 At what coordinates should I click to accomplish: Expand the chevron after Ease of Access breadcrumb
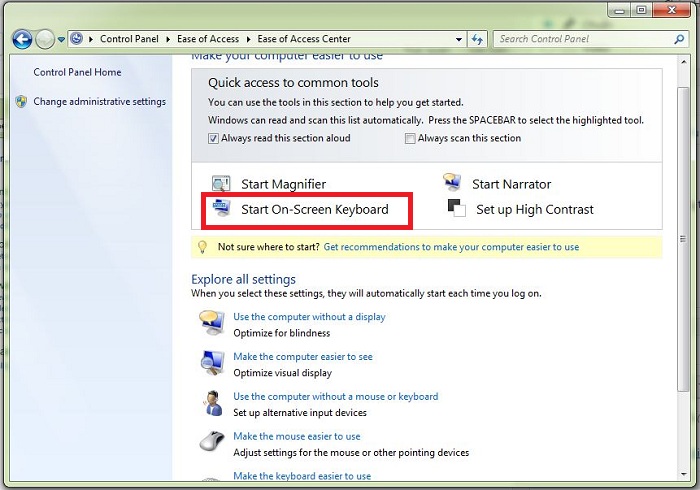click(249, 39)
